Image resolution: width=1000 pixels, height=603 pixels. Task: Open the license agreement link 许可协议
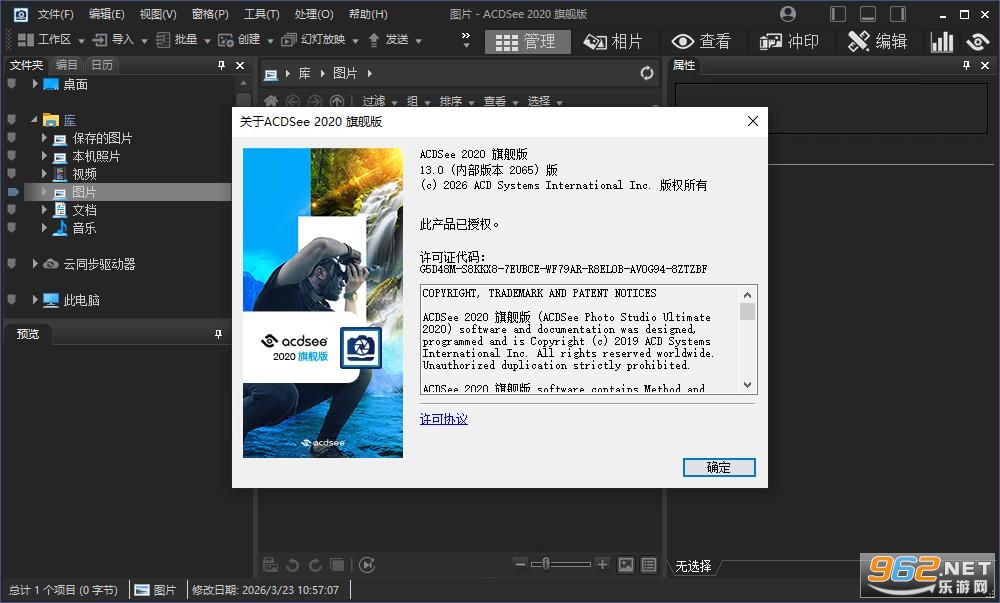pos(443,419)
